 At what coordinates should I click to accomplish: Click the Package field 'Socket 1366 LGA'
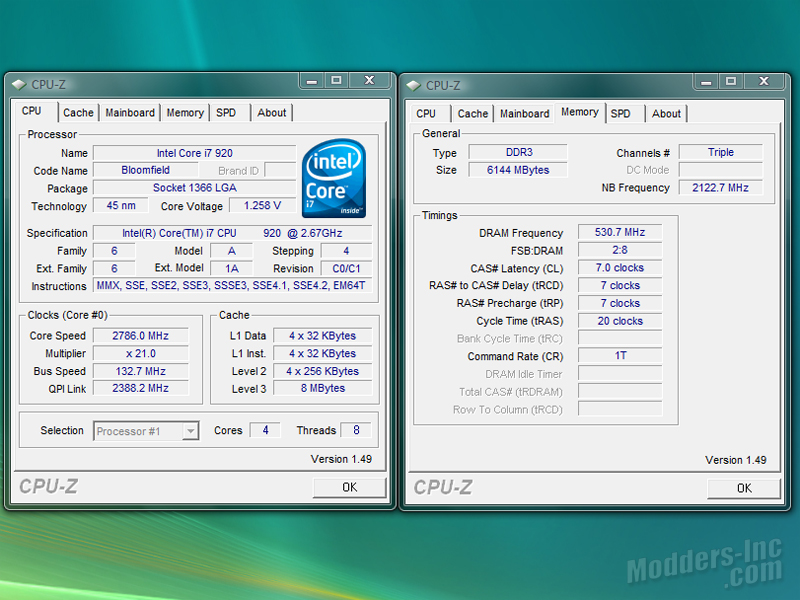click(194, 188)
